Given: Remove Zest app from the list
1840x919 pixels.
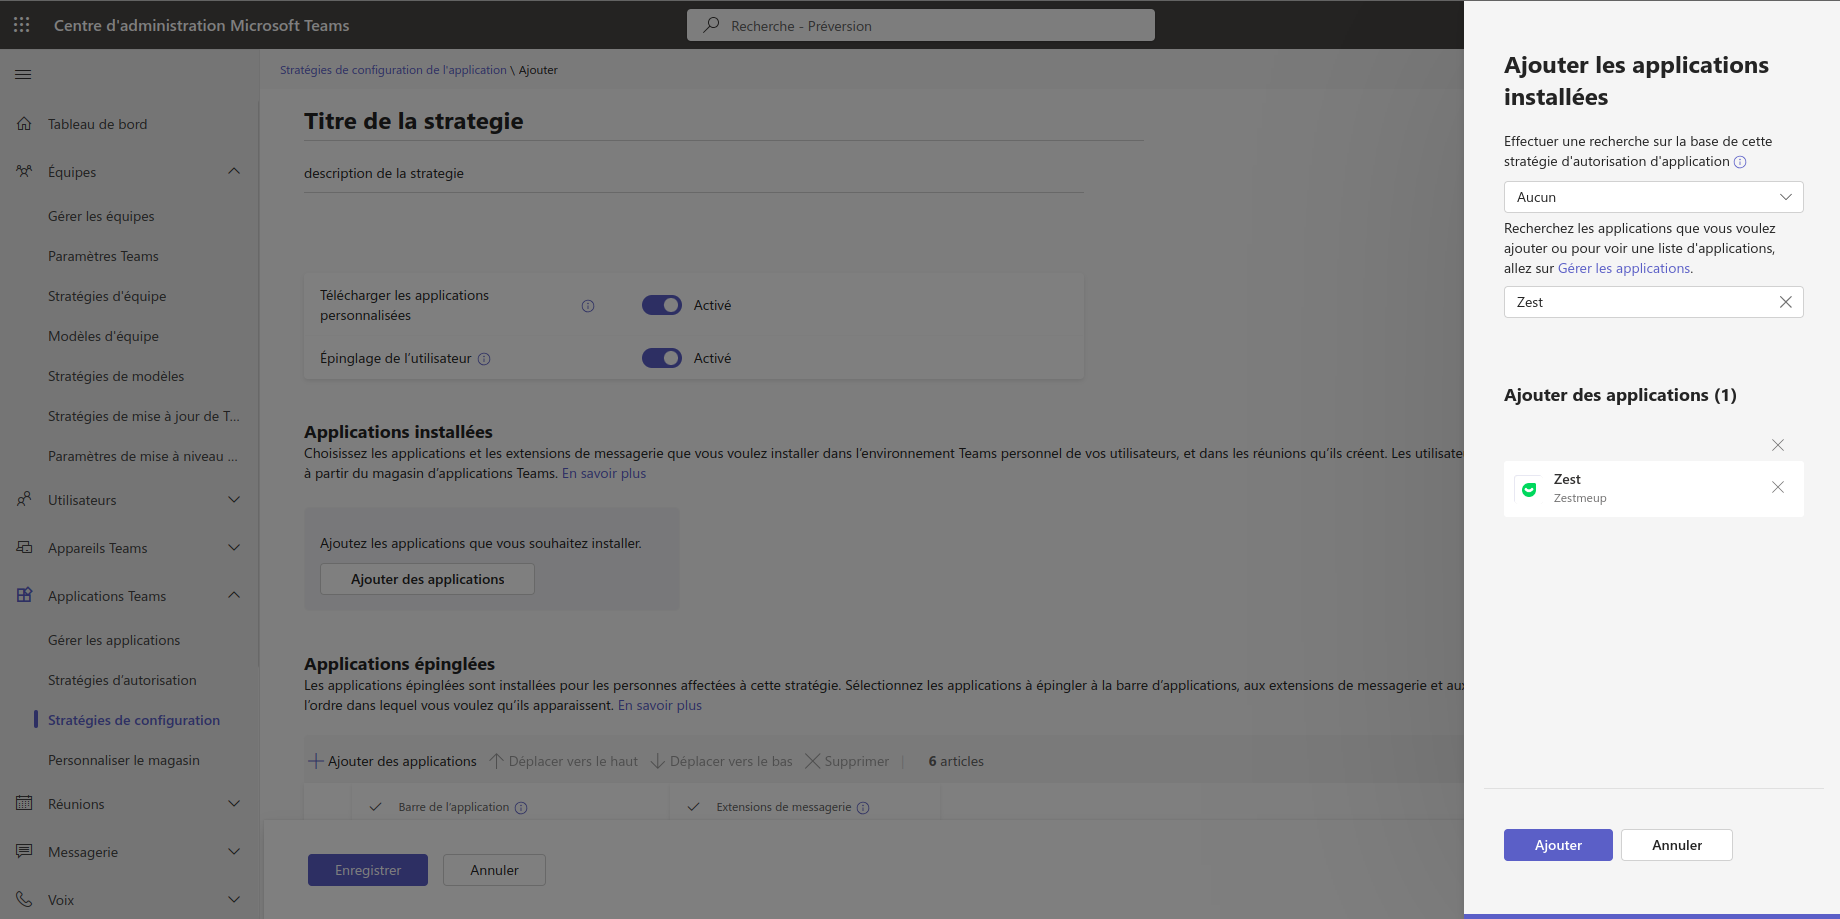Looking at the screenshot, I should tap(1777, 488).
